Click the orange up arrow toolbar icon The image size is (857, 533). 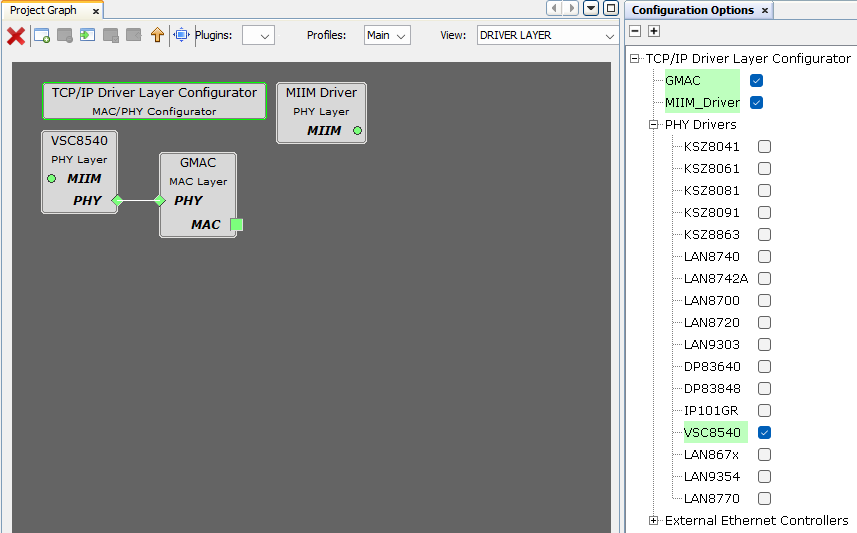(x=157, y=35)
